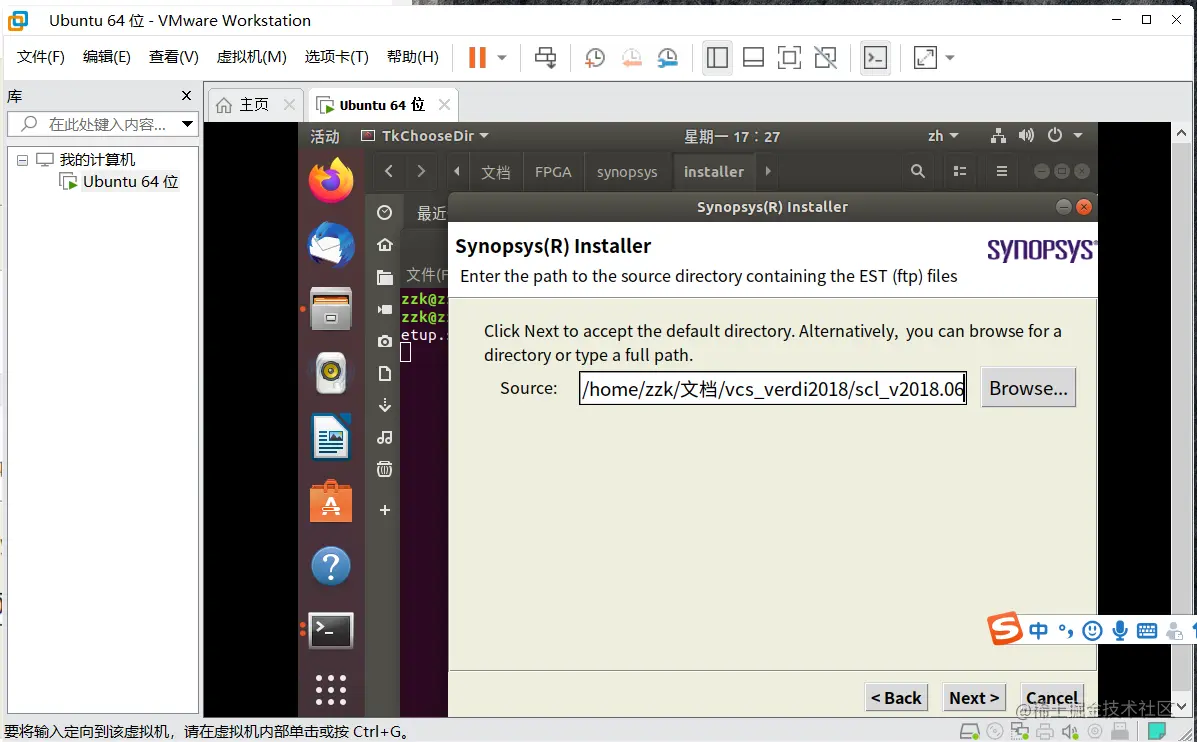Open the snapshot manager icon
This screenshot has height=742, width=1197.
point(667,57)
